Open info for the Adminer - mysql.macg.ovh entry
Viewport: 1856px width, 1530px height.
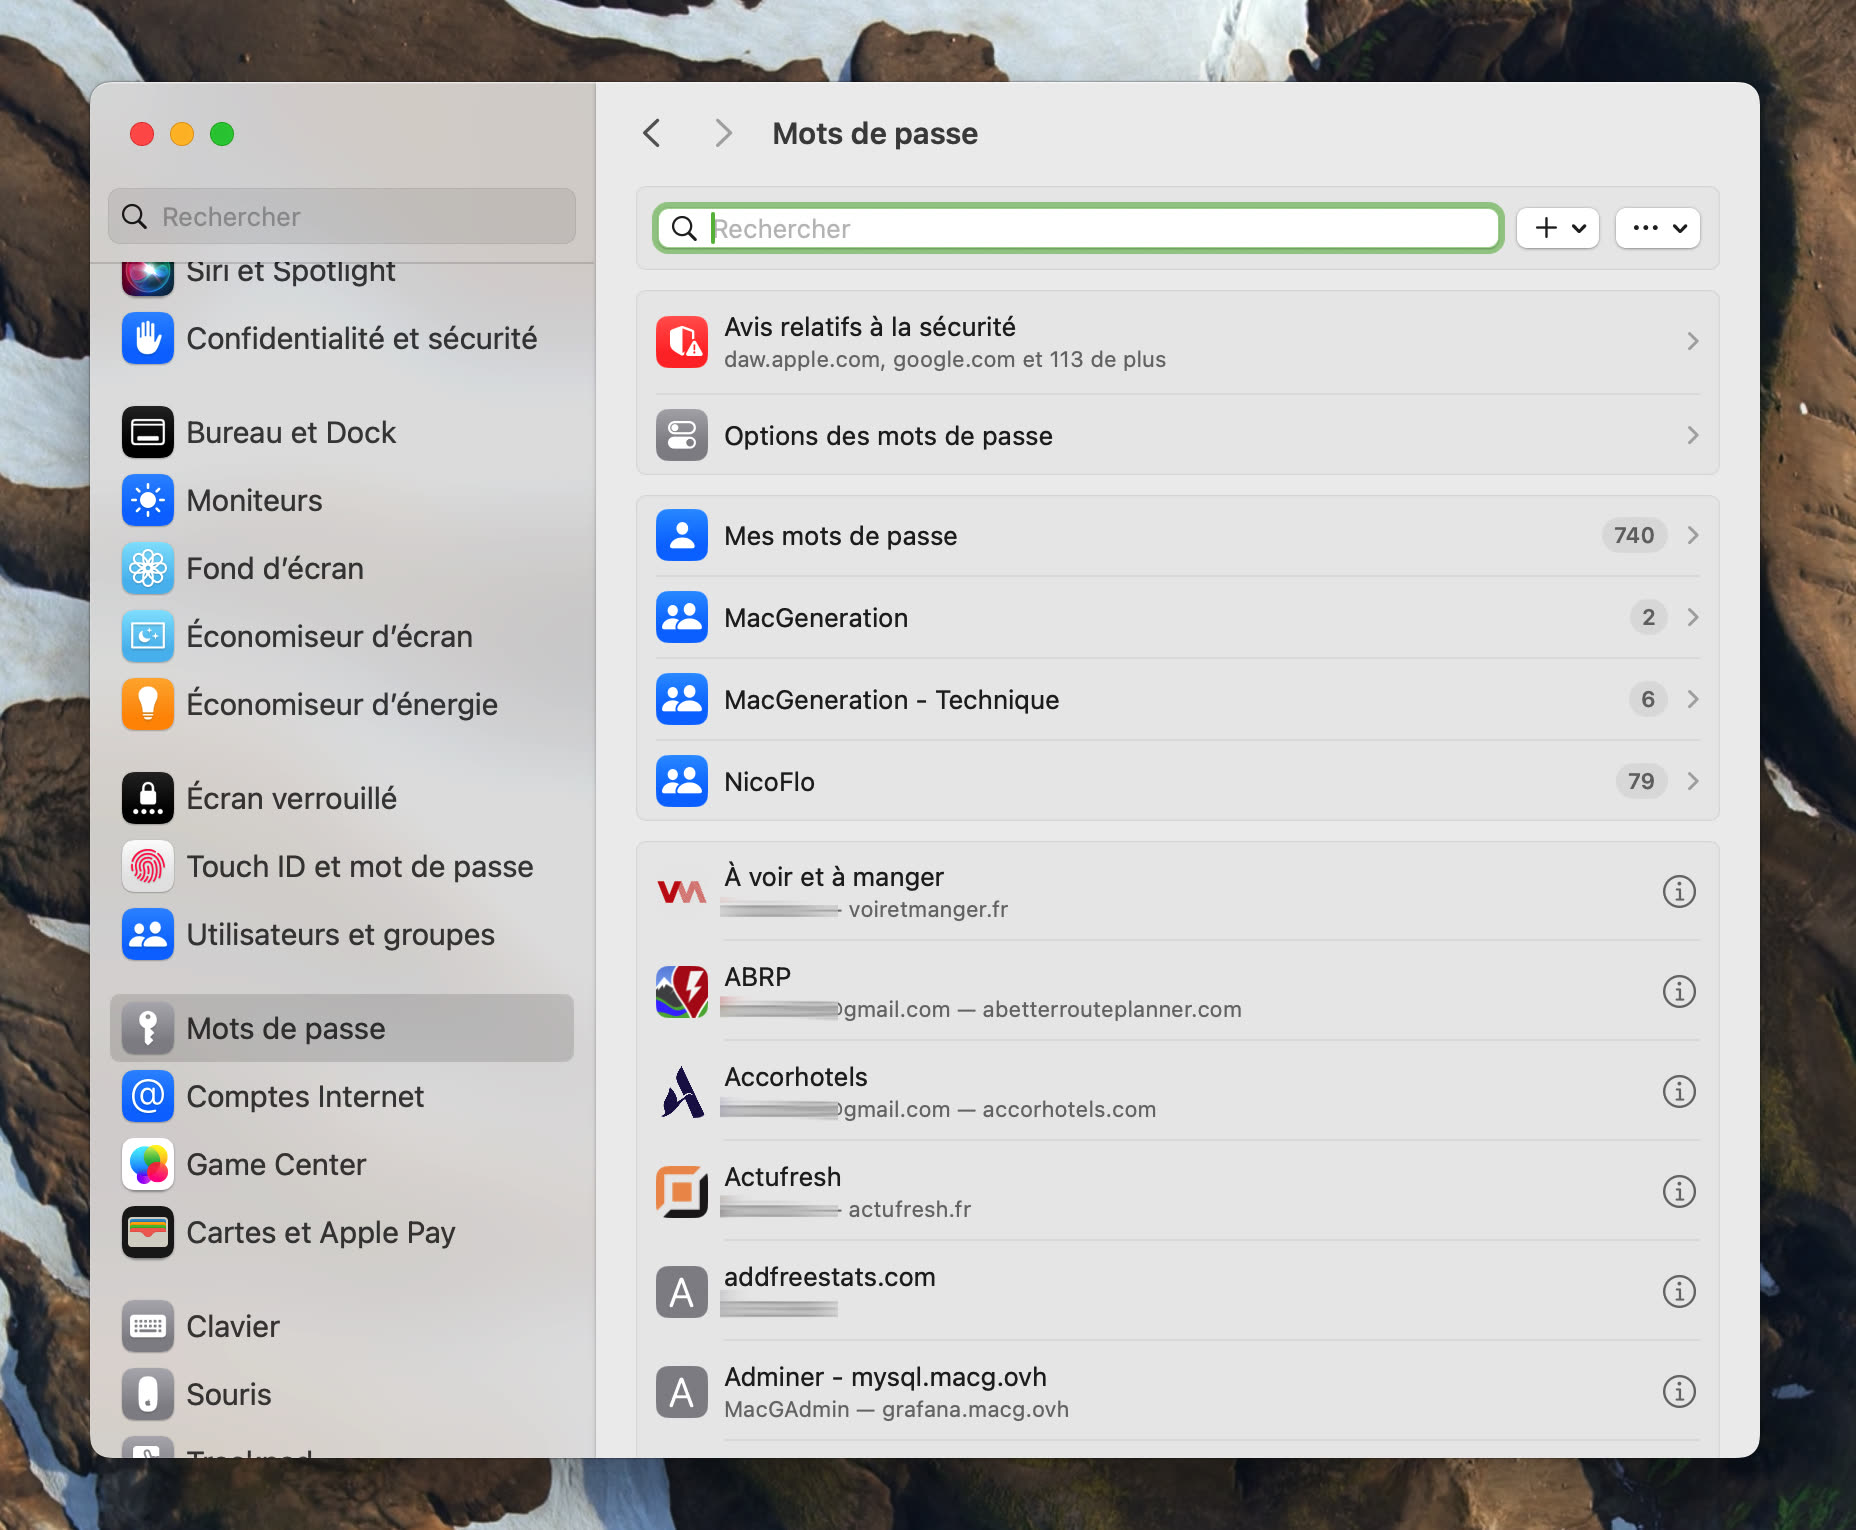point(1680,1391)
